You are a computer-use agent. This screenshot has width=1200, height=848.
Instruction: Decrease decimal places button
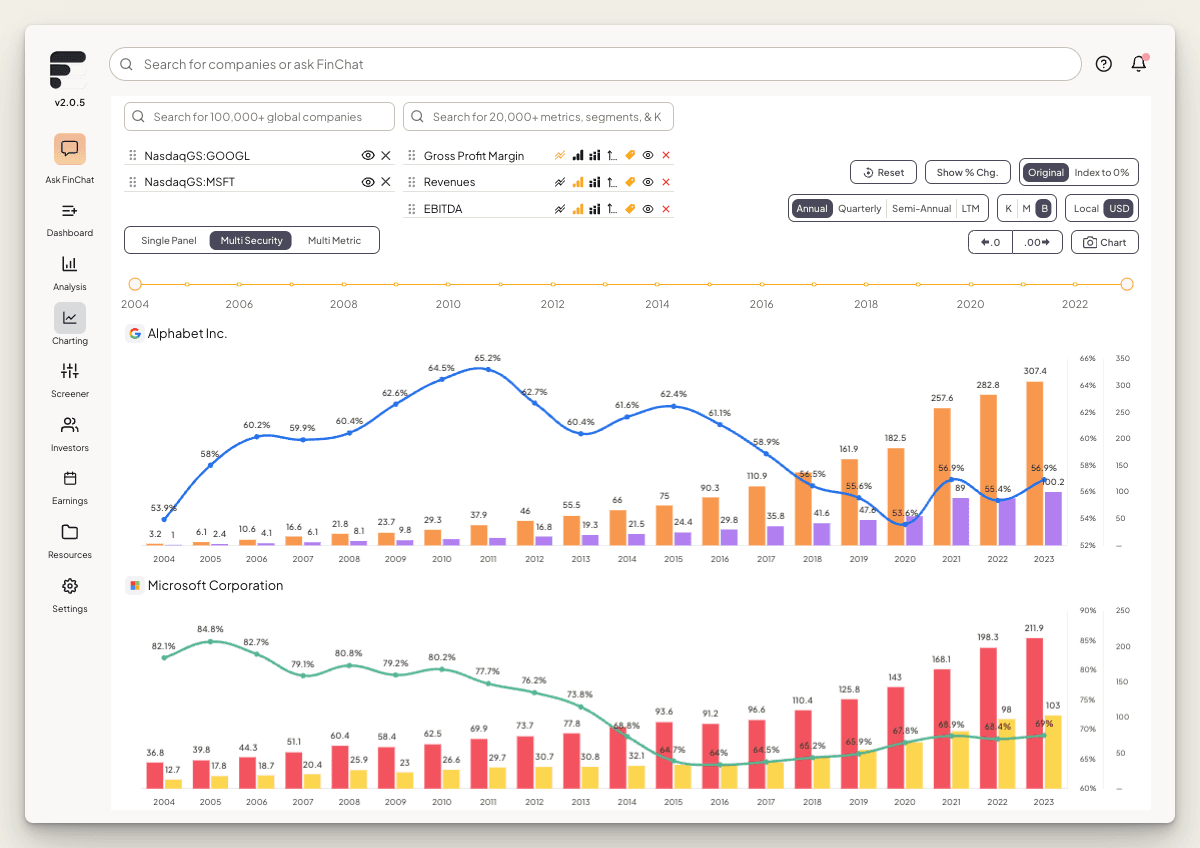990,242
